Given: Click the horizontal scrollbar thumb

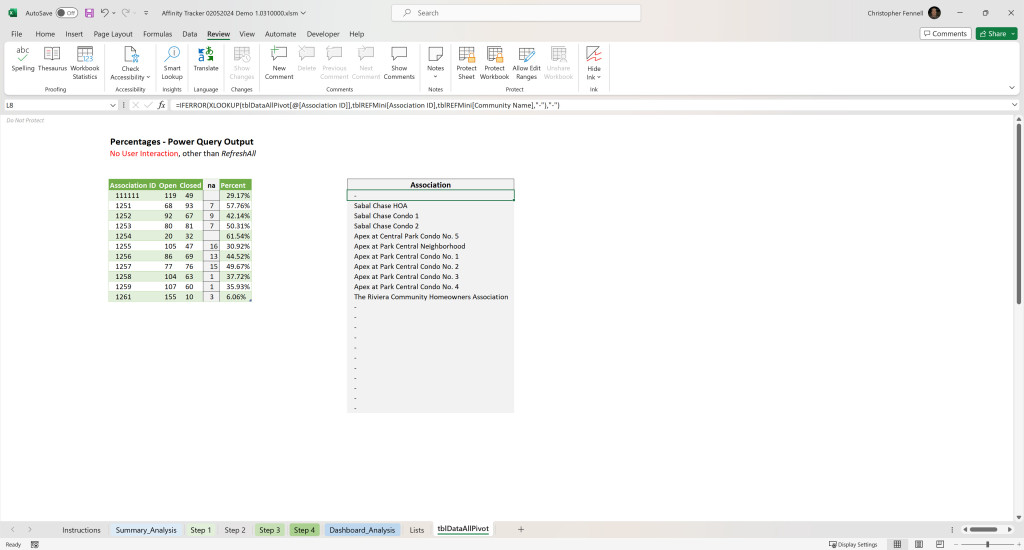Looking at the screenshot, I should (x=983, y=530).
